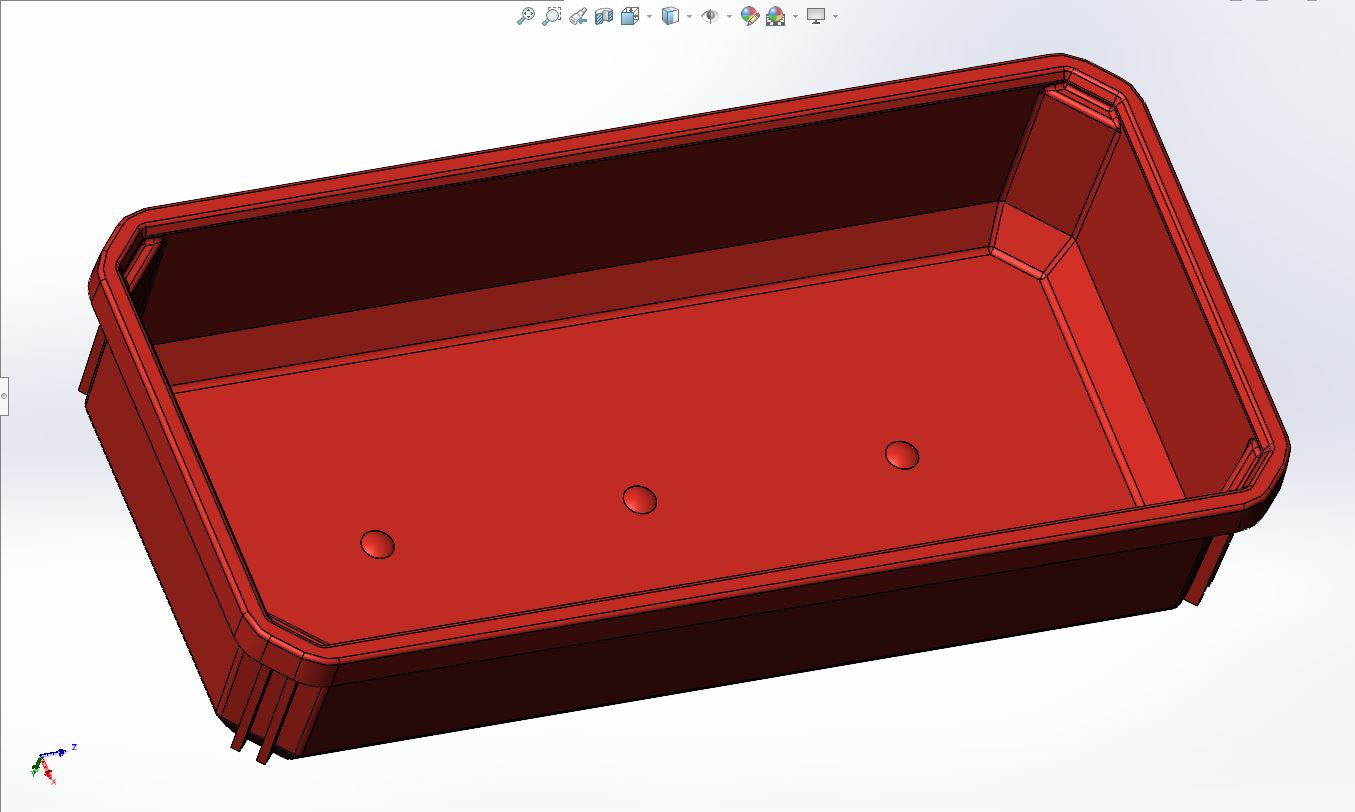Open the Apply Scene icon
The height and width of the screenshot is (812, 1355).
(776, 16)
